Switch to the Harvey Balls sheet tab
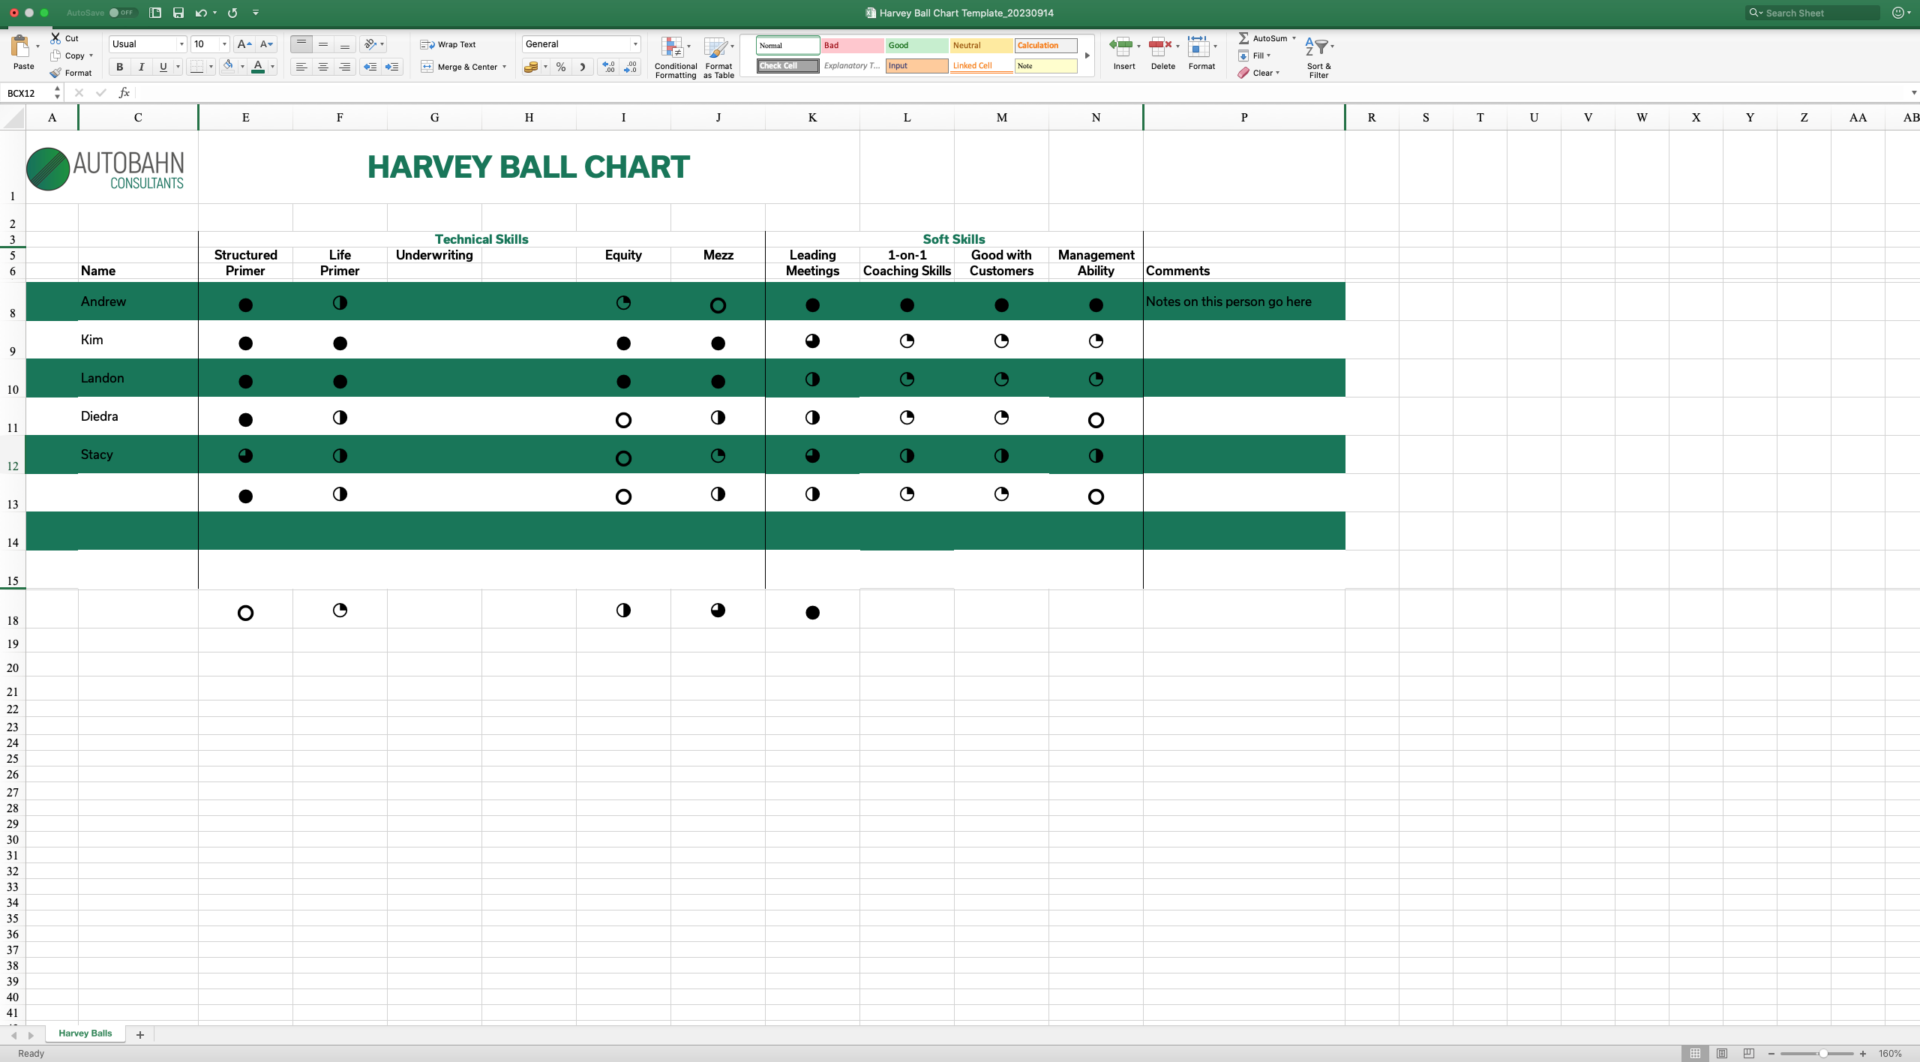Viewport: 1920px width, 1062px height. [84, 1033]
